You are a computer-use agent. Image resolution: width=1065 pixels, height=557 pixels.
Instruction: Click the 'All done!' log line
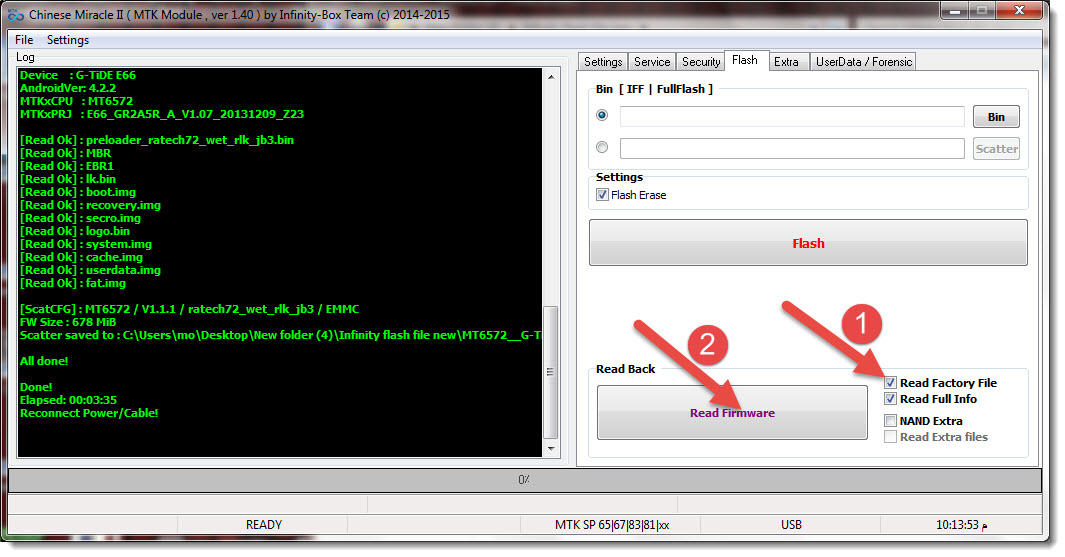click(44, 361)
